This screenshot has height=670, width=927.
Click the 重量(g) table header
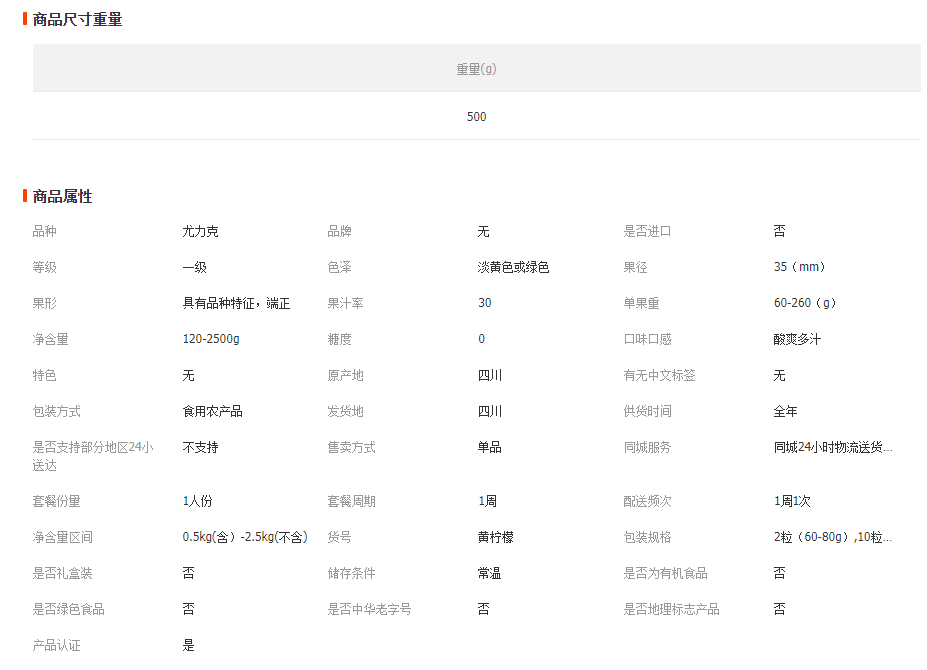click(x=476, y=69)
